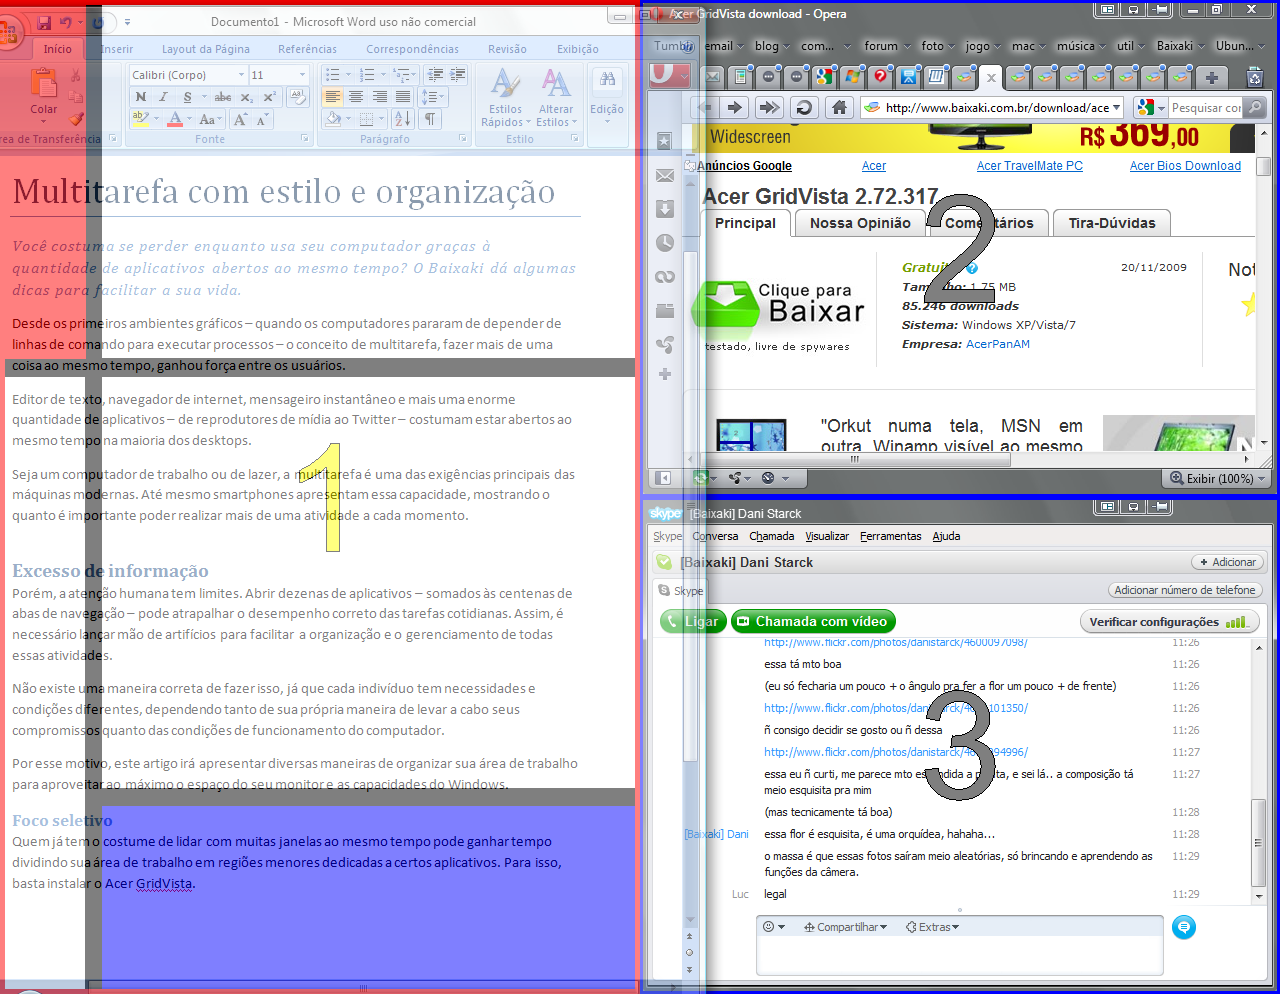
Task: Clear formatting with the eraser icon
Action: click(x=297, y=97)
